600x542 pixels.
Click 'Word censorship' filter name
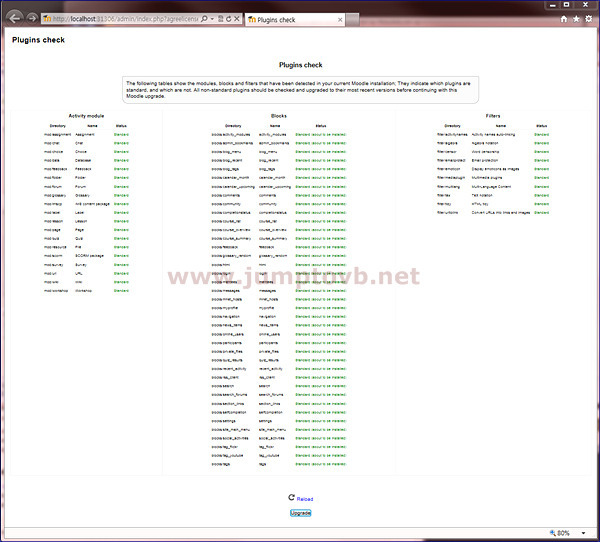(485, 152)
